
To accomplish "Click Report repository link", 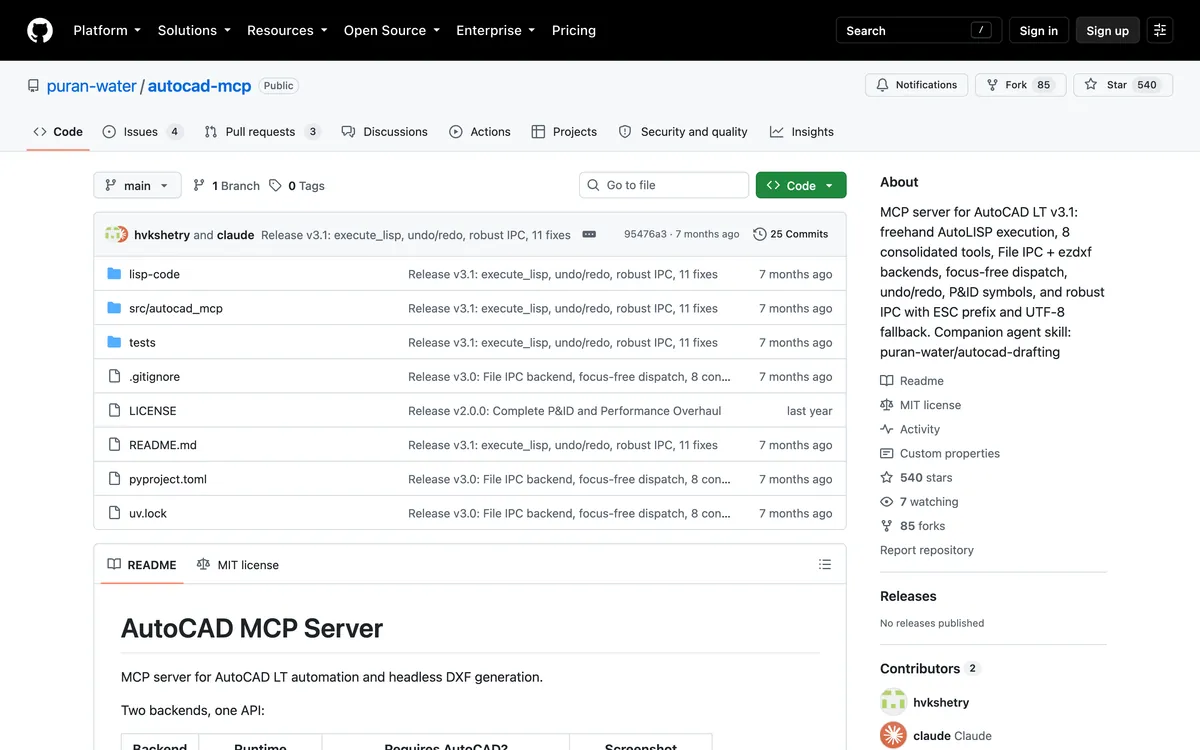I will click(x=927, y=550).
